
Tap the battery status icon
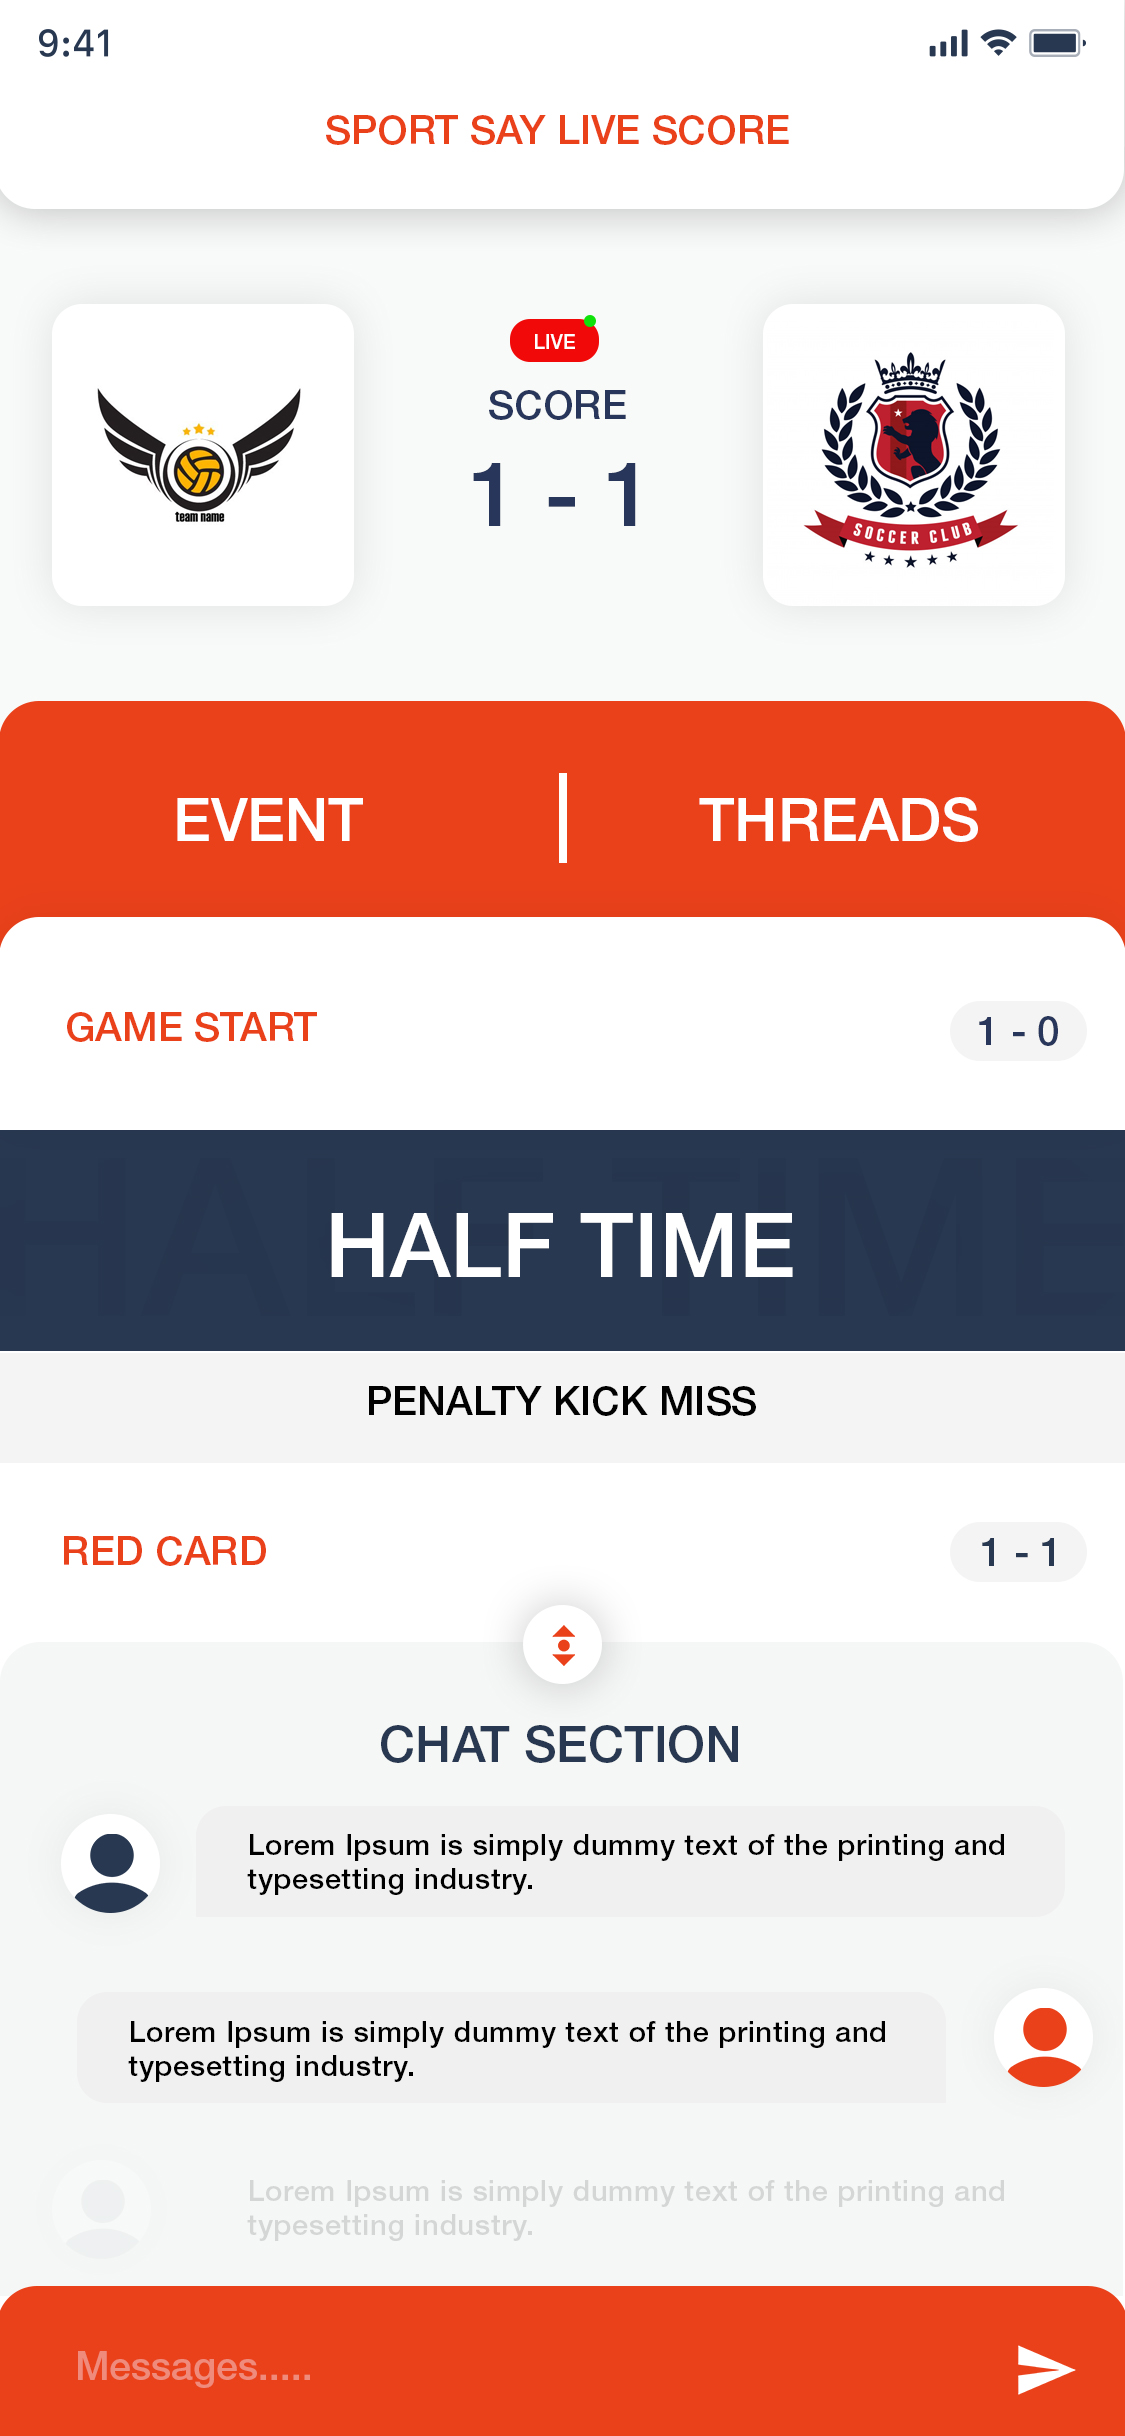tap(1057, 43)
